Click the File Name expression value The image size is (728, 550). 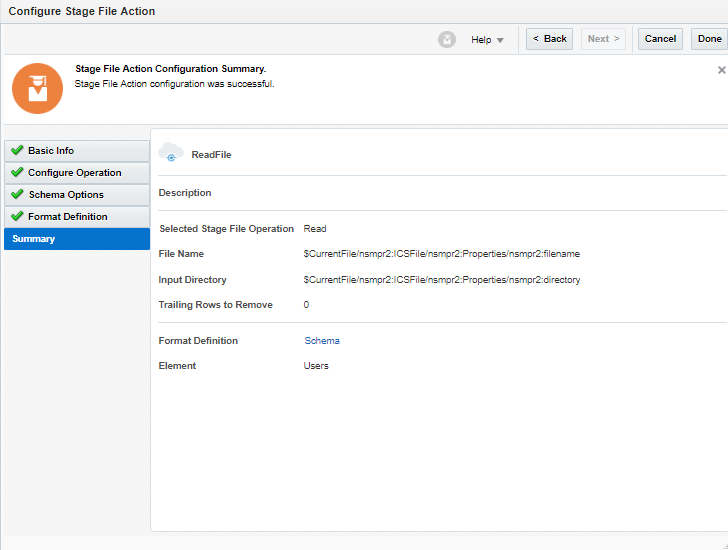(x=441, y=254)
